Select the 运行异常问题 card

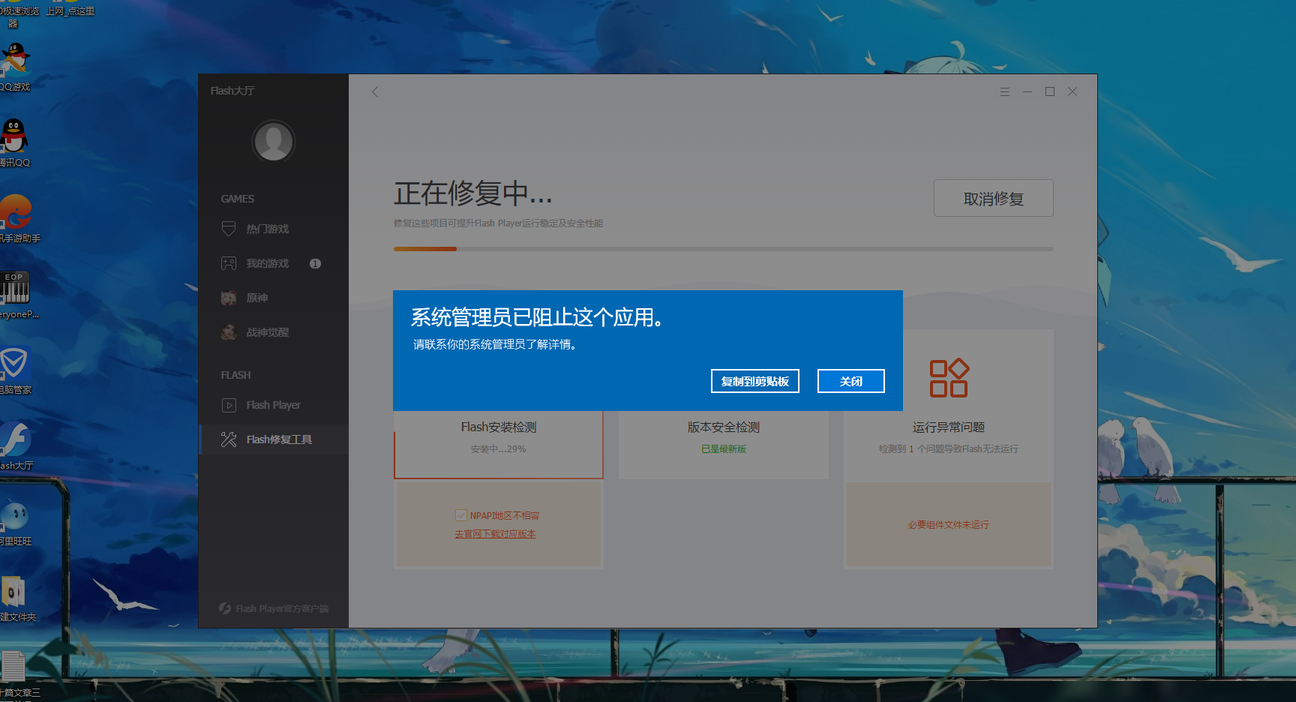[x=948, y=405]
